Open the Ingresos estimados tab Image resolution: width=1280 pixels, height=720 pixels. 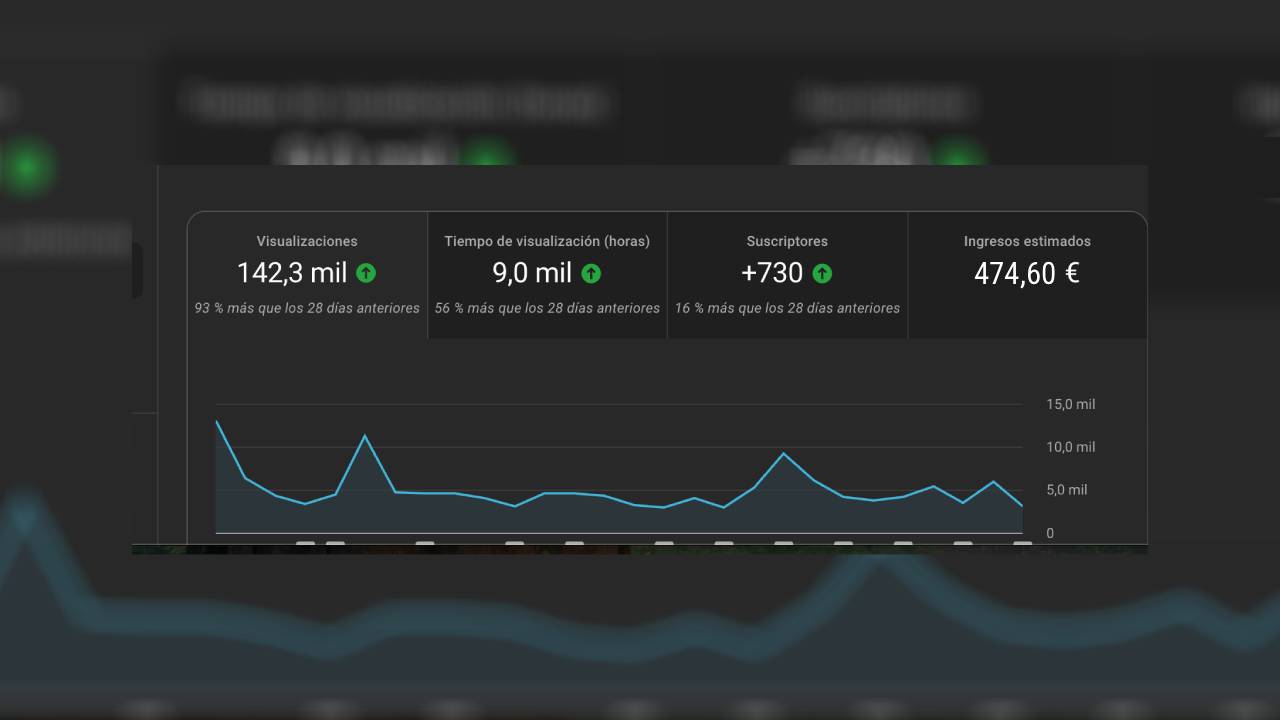pos(1027,241)
